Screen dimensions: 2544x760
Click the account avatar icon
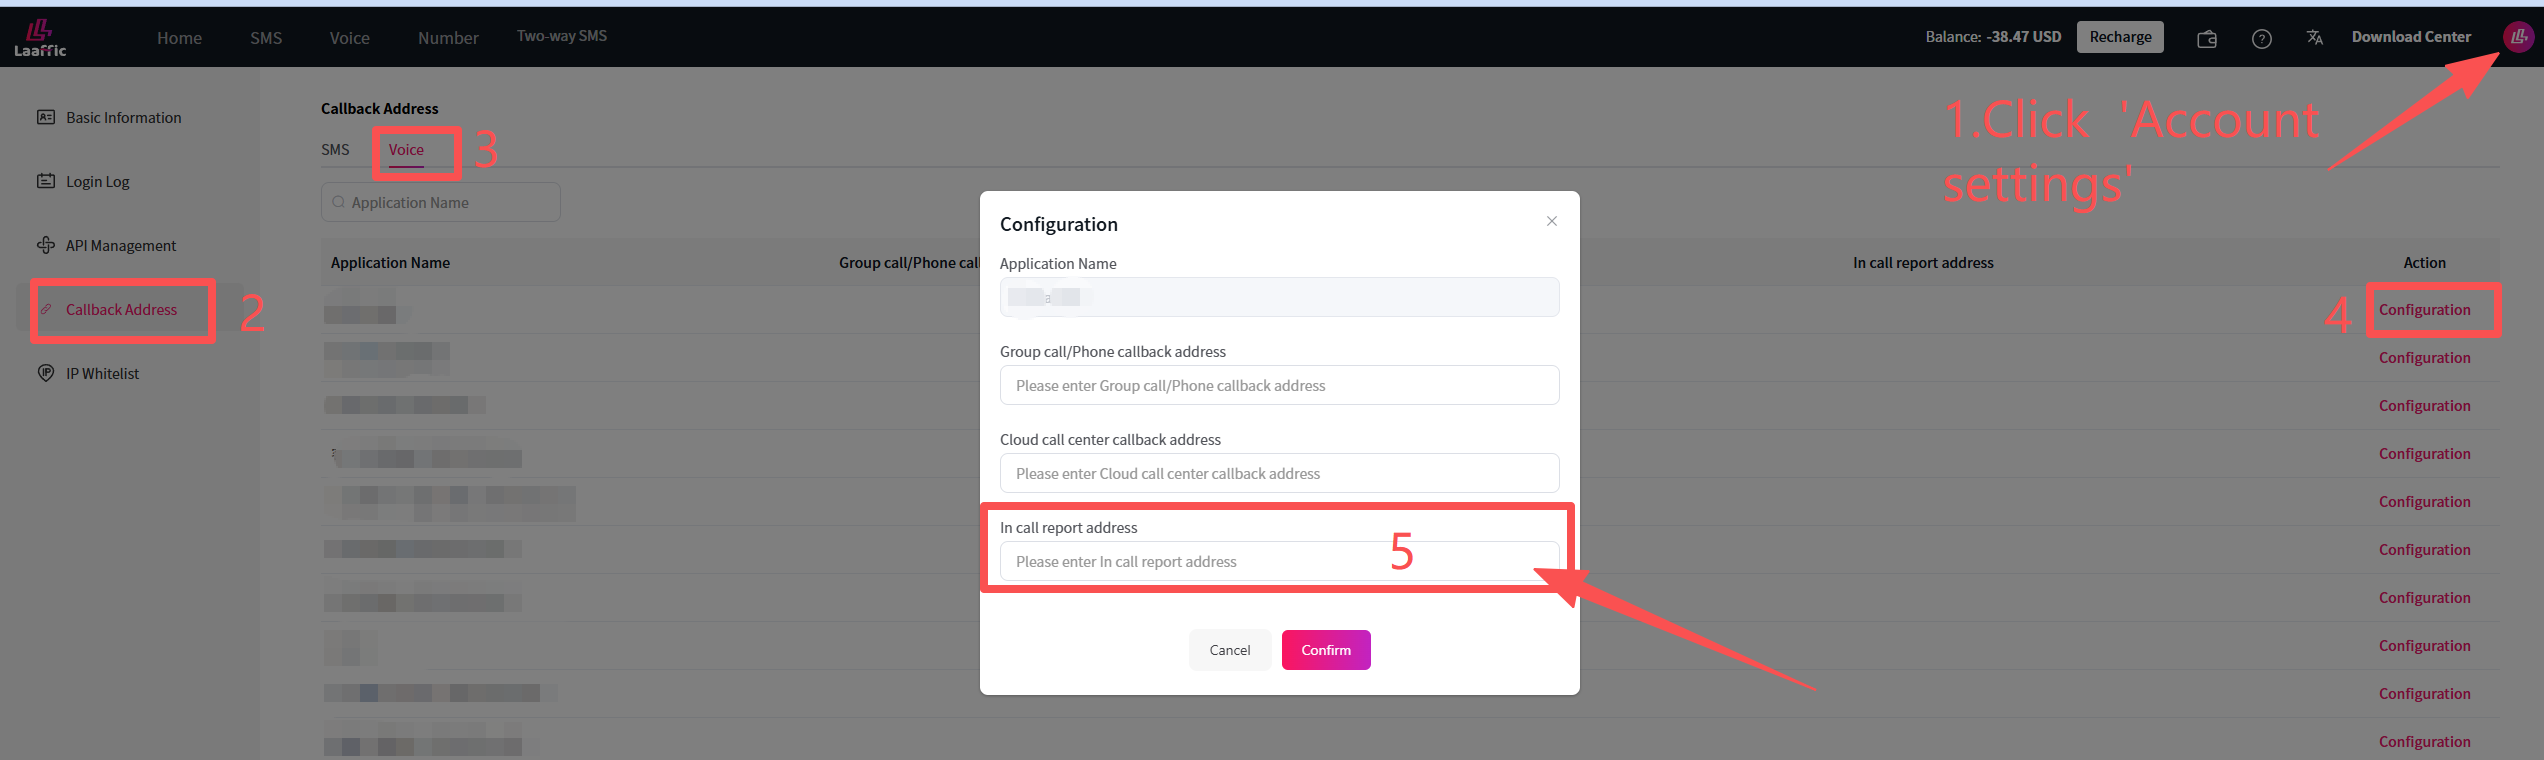click(x=2518, y=37)
